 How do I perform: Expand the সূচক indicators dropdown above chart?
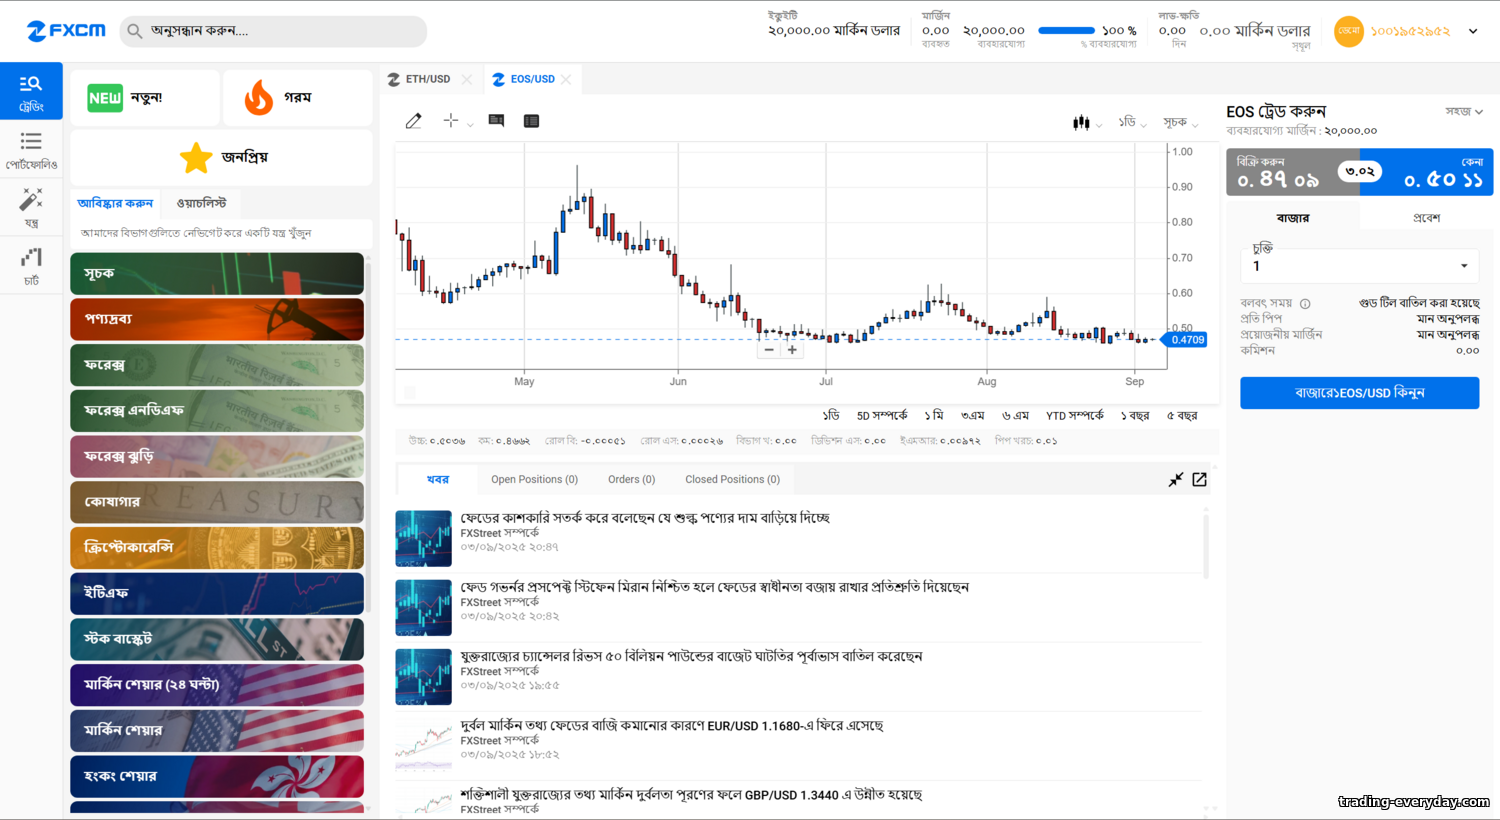click(1180, 122)
